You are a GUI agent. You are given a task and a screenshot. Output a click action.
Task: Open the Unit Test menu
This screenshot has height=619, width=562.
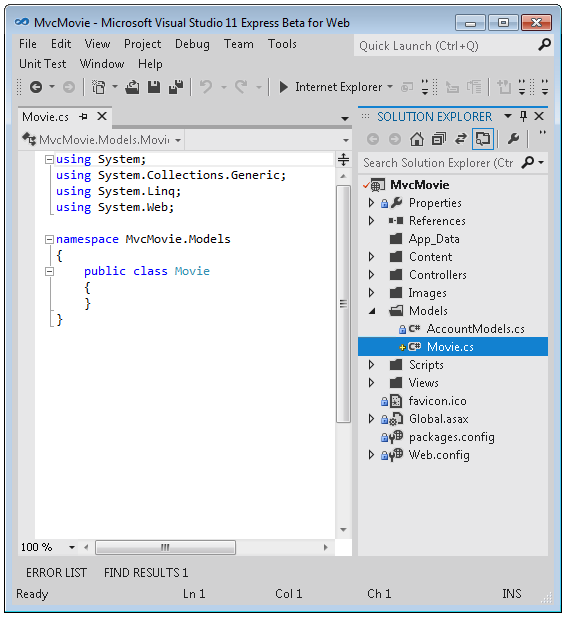[x=43, y=64]
